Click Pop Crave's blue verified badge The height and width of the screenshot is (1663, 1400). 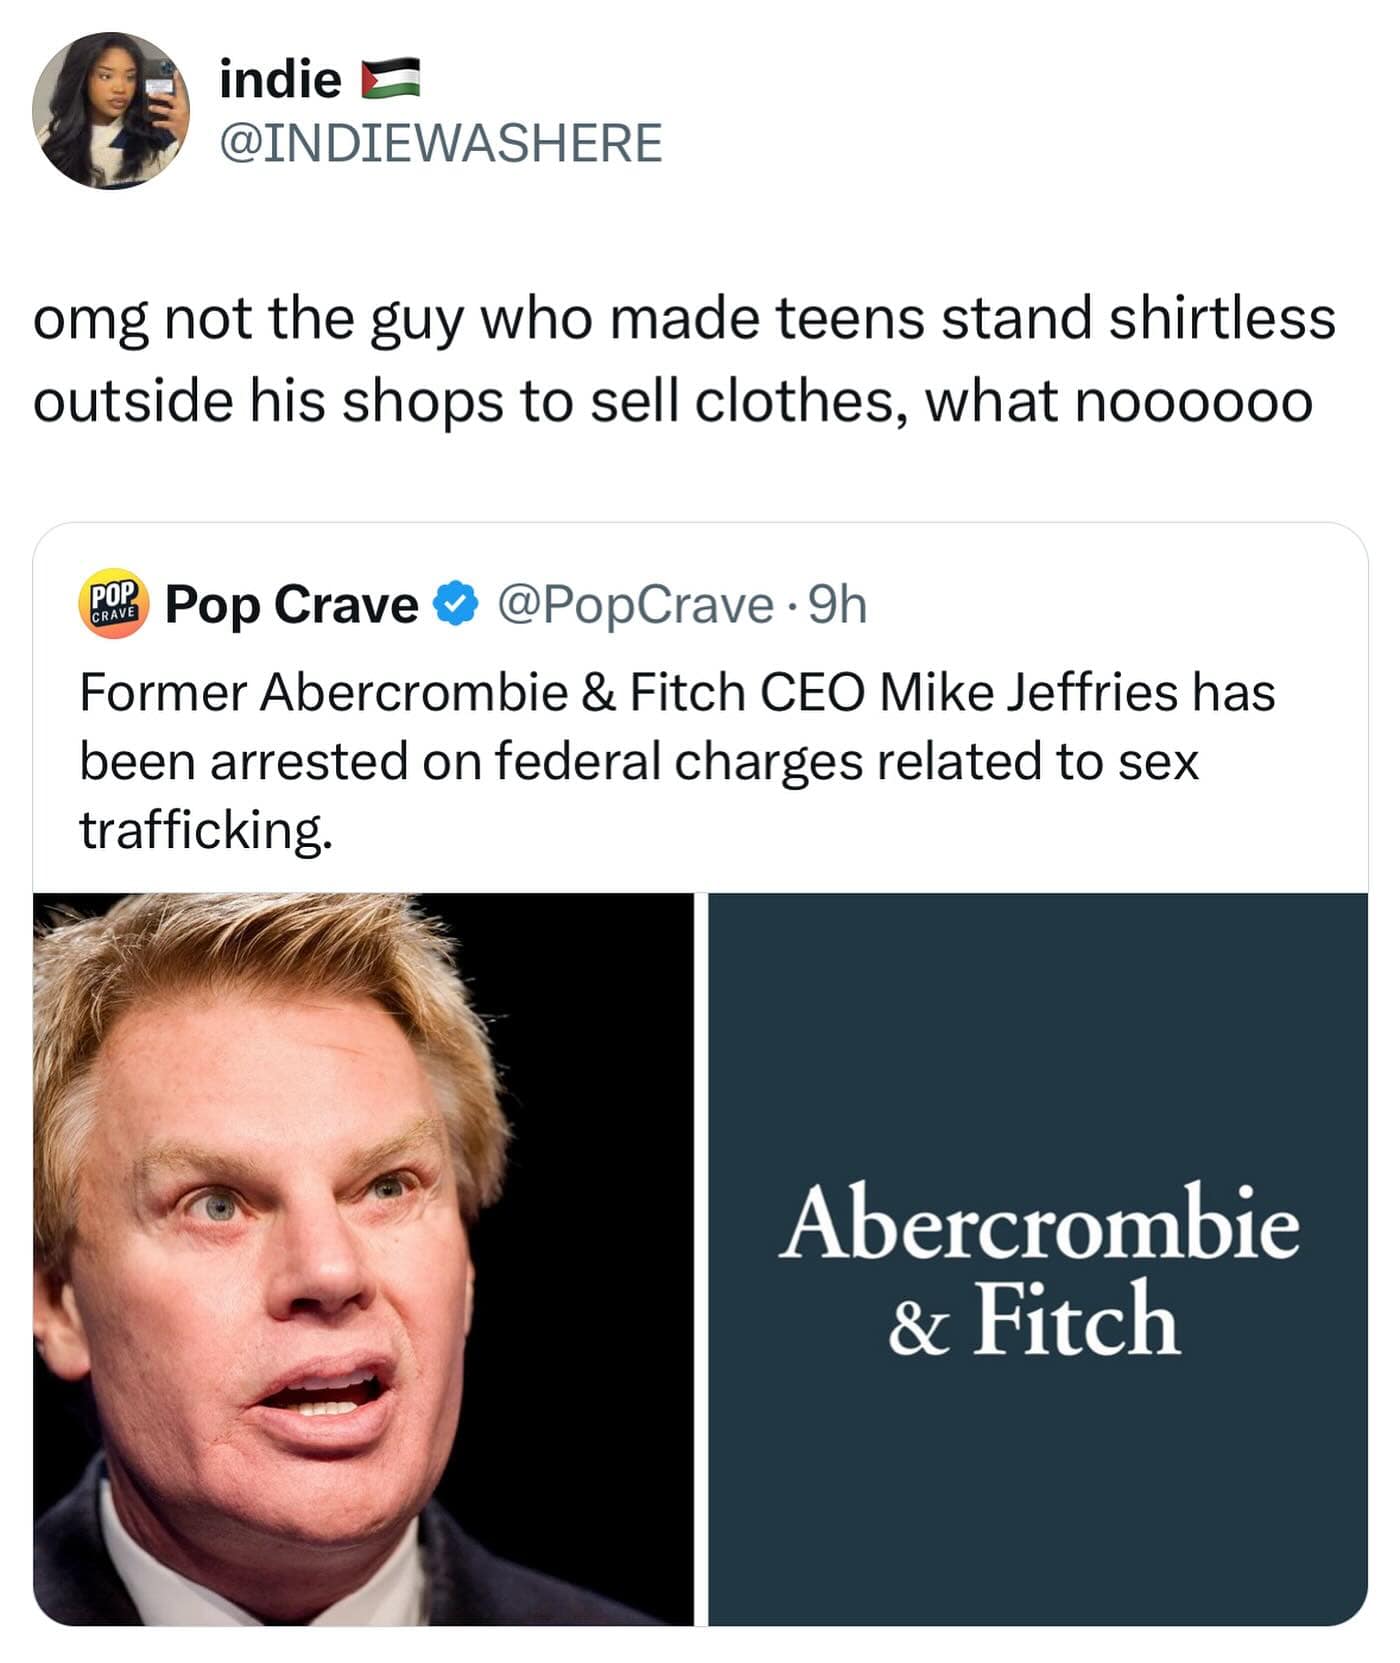coord(456,604)
